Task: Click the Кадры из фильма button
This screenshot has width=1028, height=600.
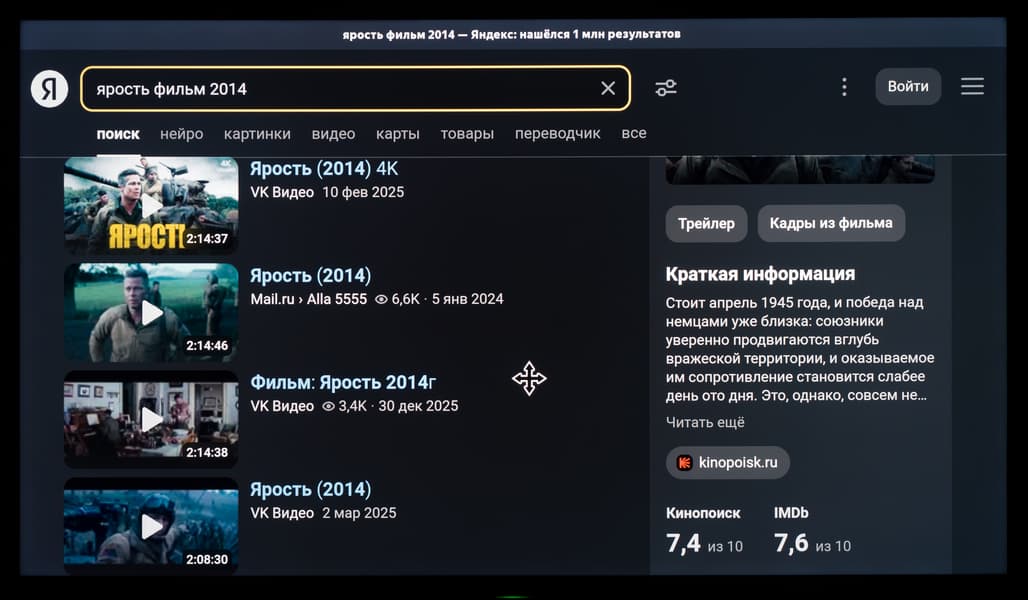Action: [x=830, y=223]
